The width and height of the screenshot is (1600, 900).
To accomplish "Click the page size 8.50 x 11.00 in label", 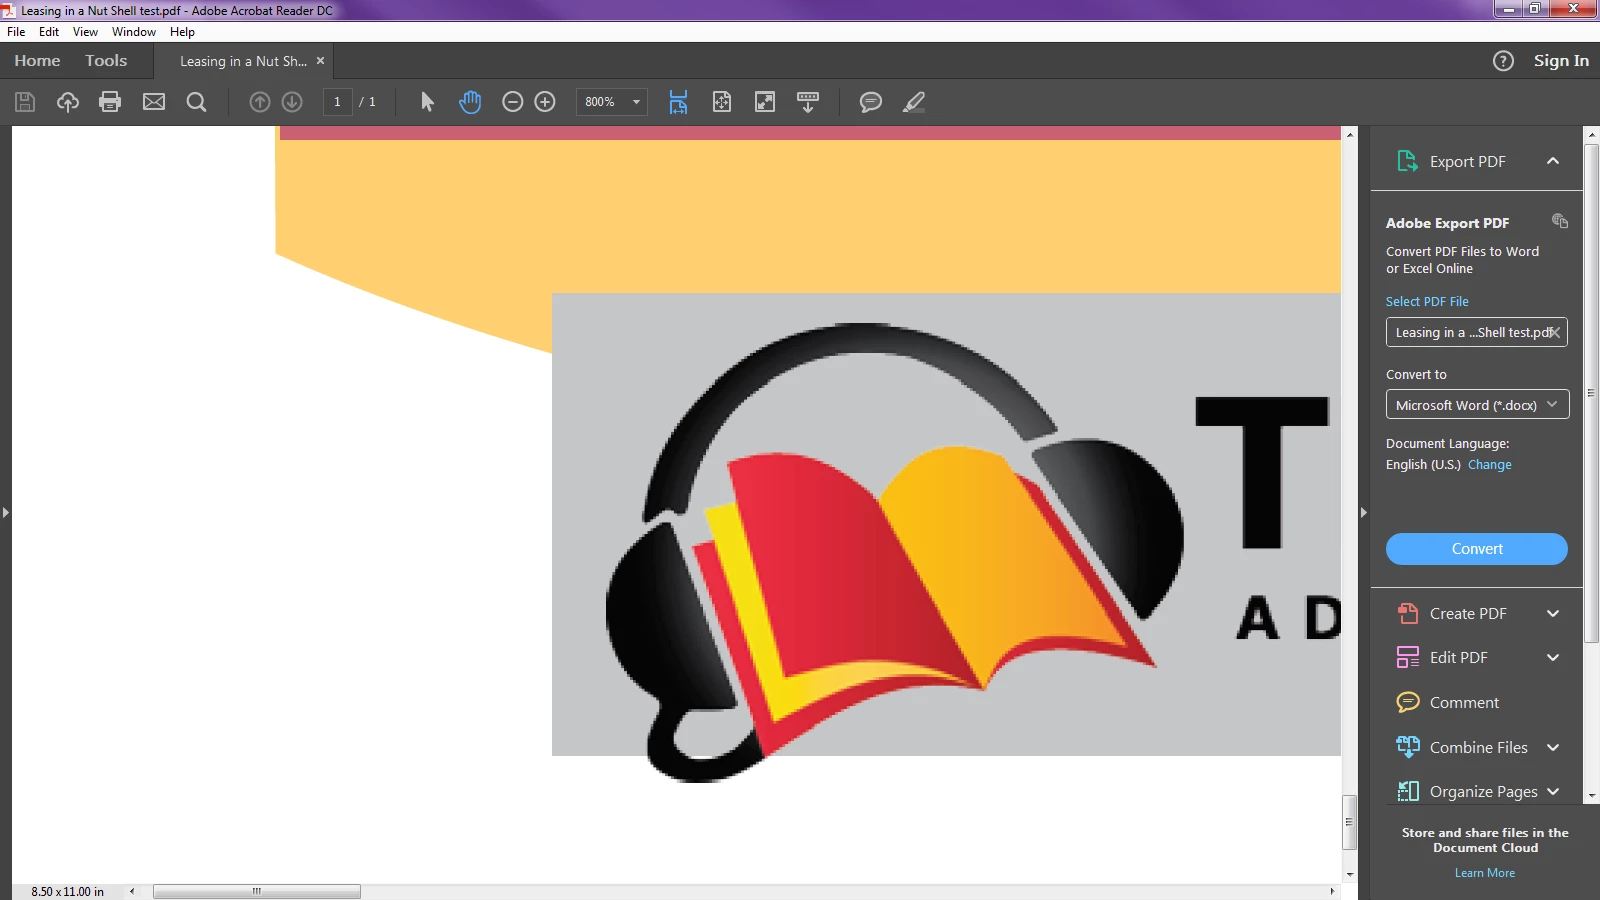I will pos(67,892).
